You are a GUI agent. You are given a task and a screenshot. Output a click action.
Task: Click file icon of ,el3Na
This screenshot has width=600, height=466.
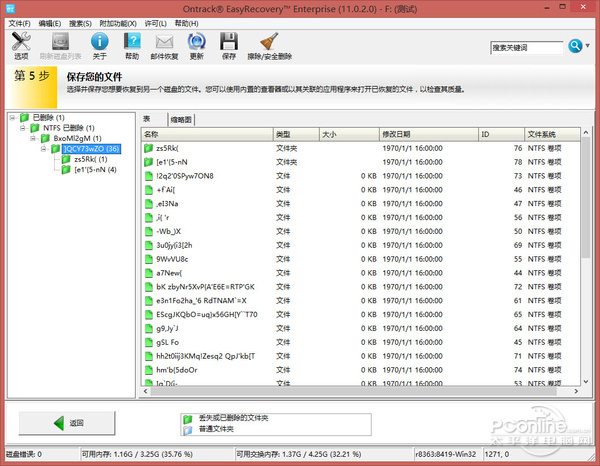pos(149,204)
